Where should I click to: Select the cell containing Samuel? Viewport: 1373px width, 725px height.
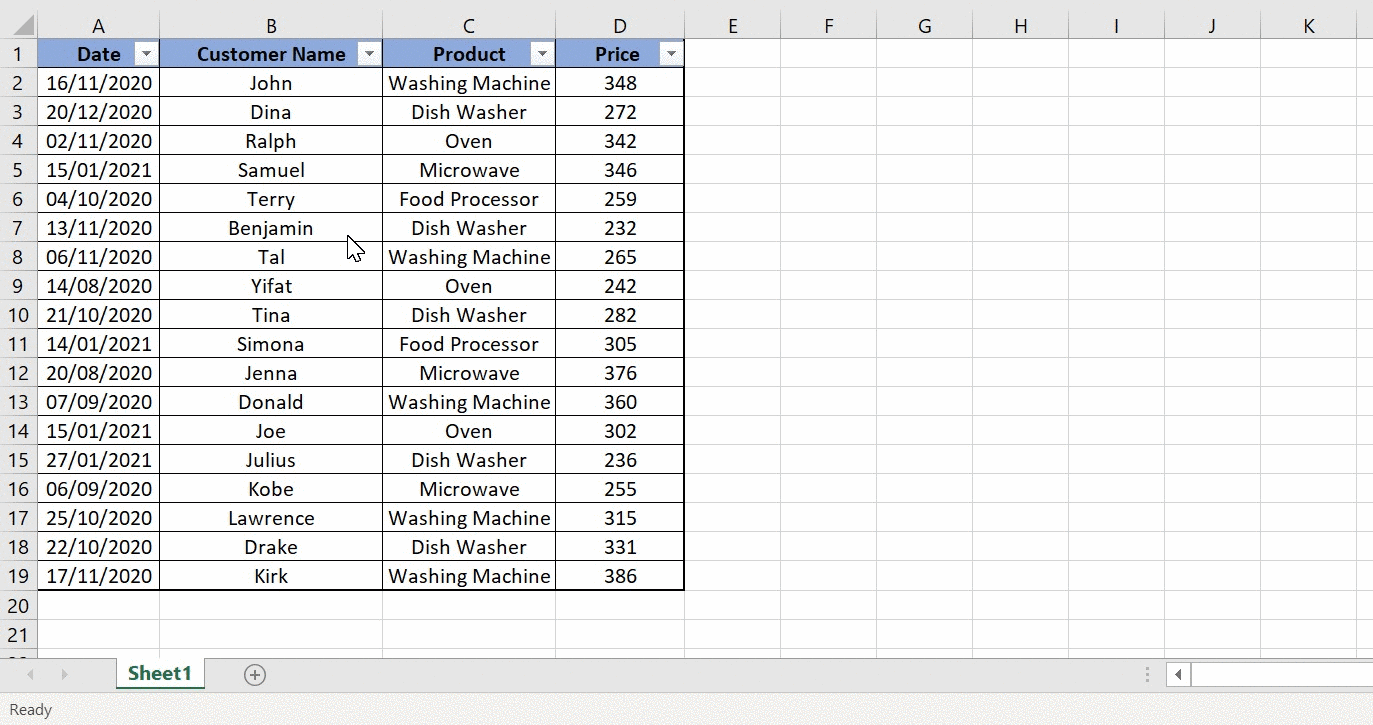pos(271,170)
